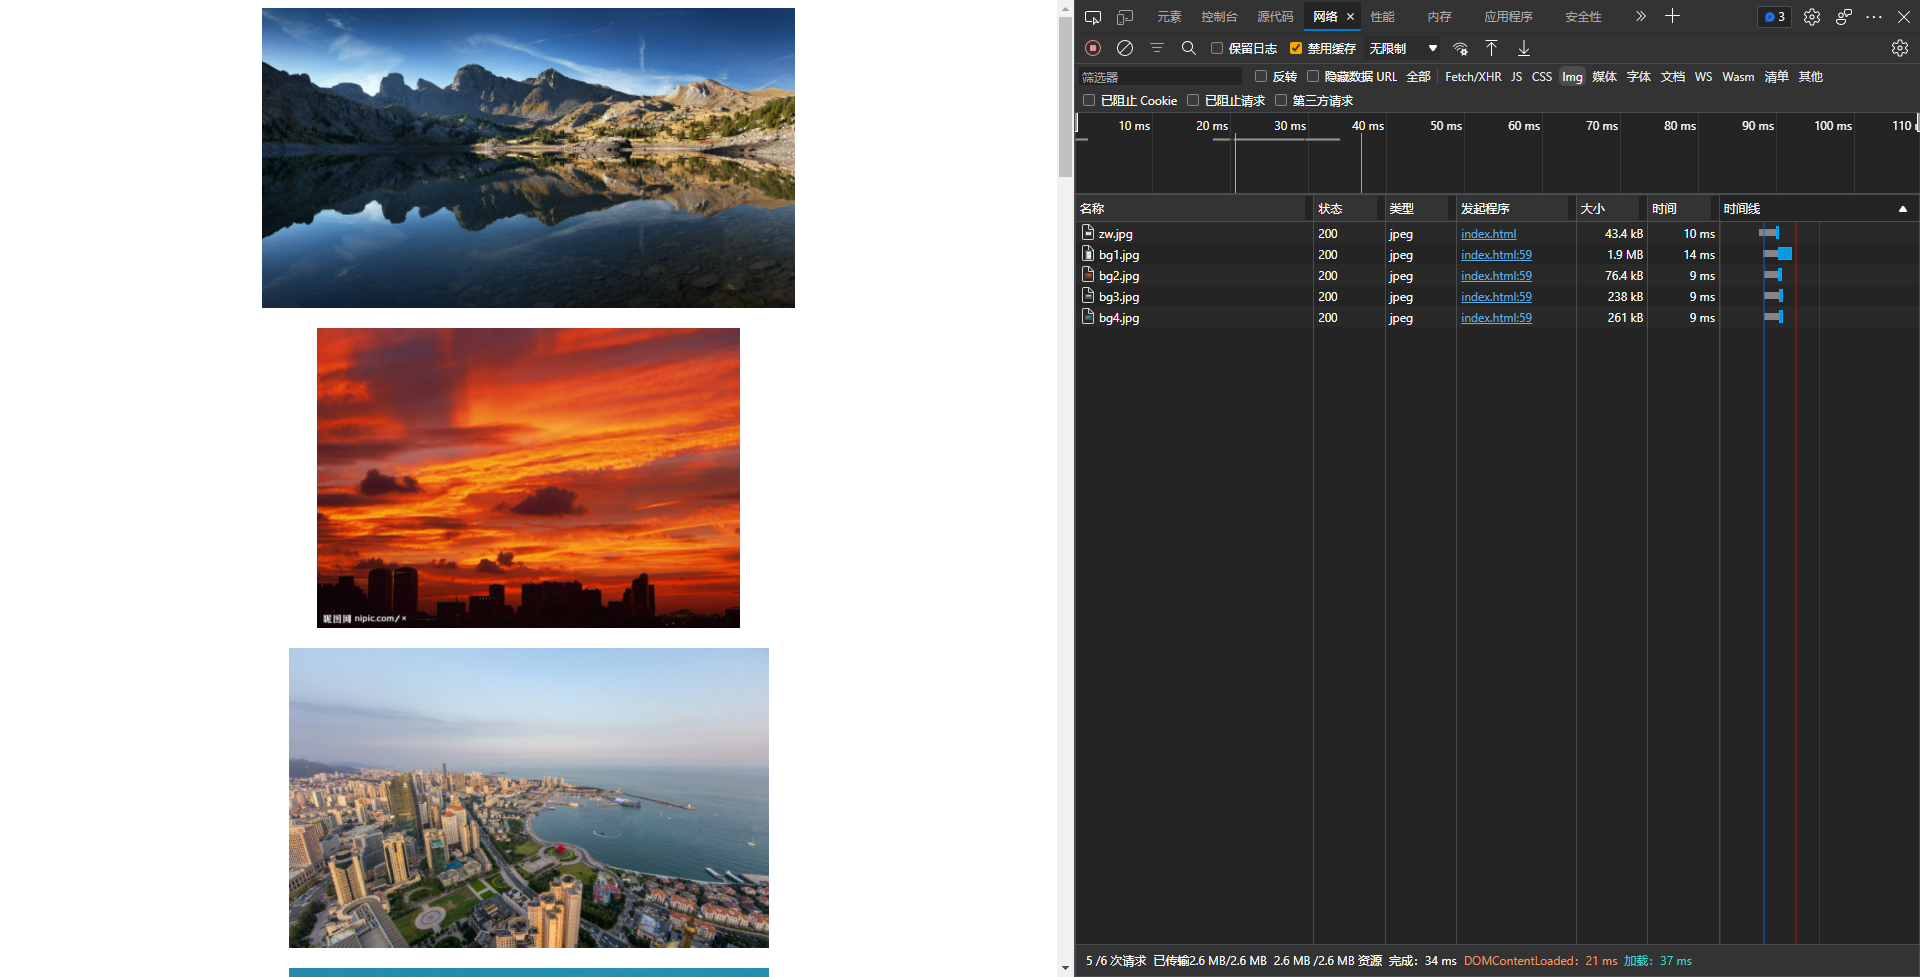The width and height of the screenshot is (1920, 977).
Task: Toggle the filter funnel icon
Action: pos(1157,48)
